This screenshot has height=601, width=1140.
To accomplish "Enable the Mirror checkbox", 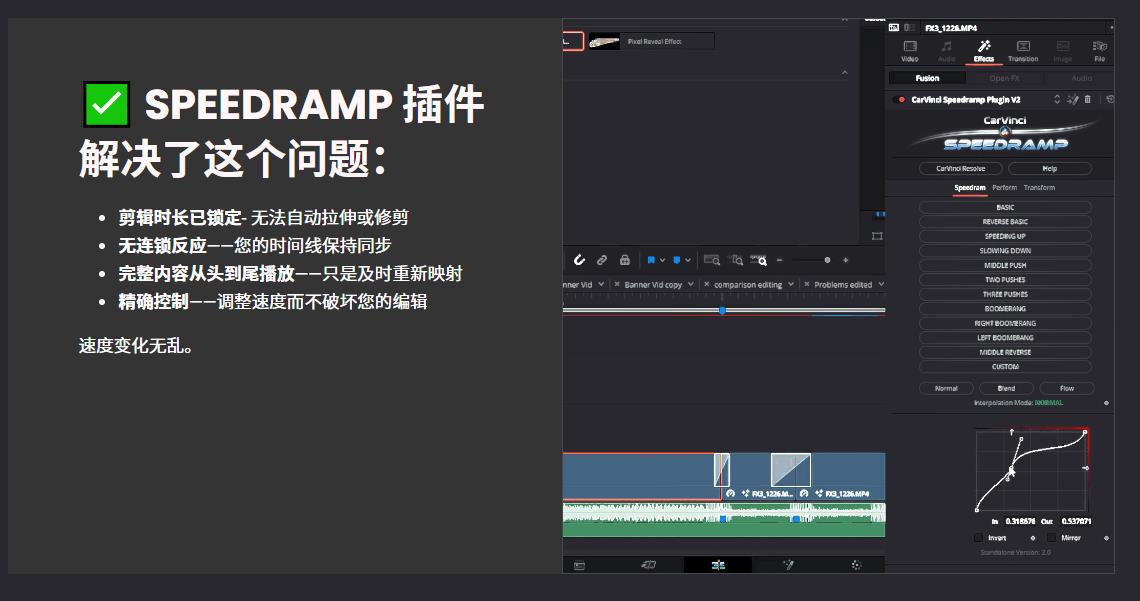I will coord(1052,538).
